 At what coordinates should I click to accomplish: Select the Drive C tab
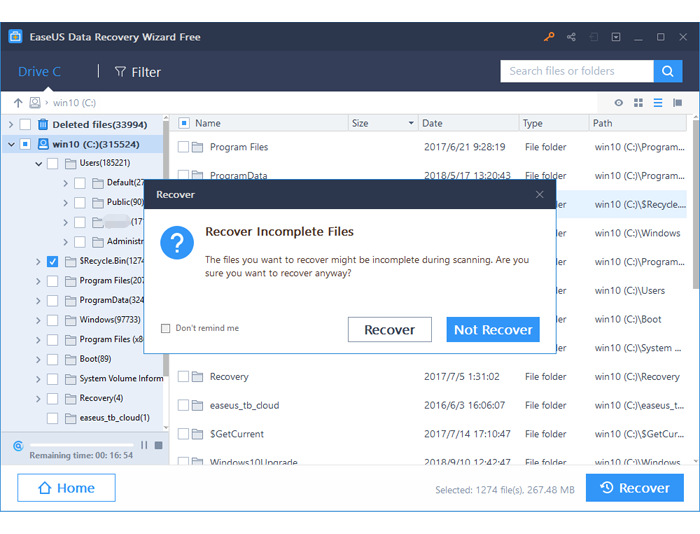[x=39, y=71]
